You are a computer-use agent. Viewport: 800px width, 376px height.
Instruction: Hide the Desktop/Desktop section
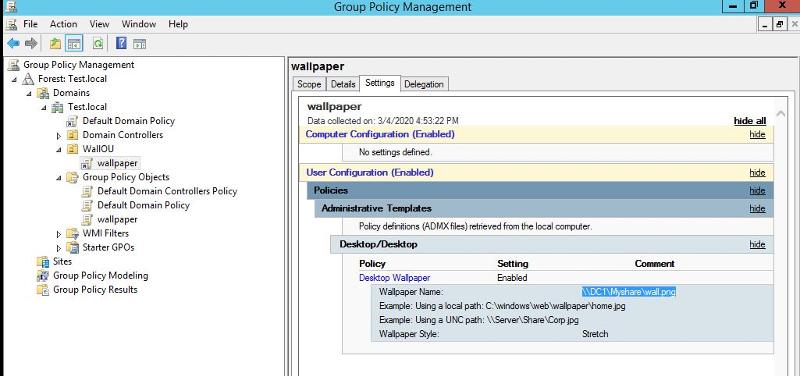[757, 244]
